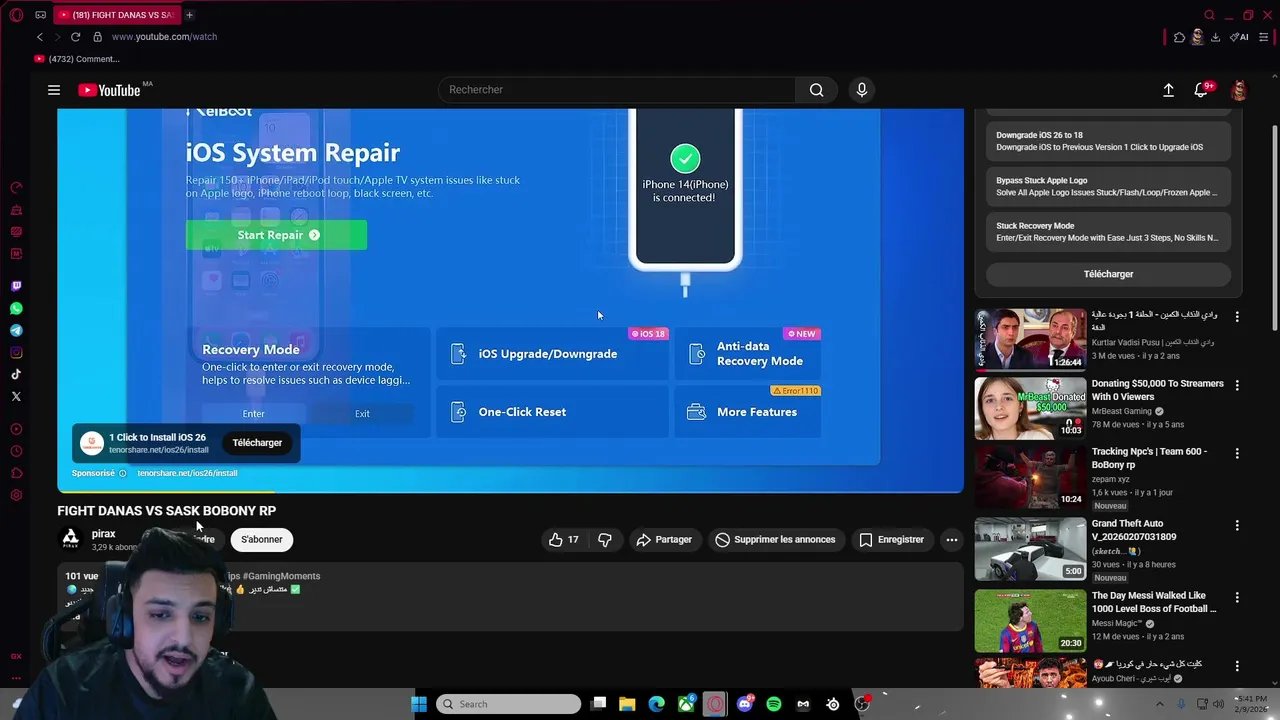This screenshot has width=1280, height=720.
Task: Reload the page with the refresh icon
Action: [x=75, y=37]
